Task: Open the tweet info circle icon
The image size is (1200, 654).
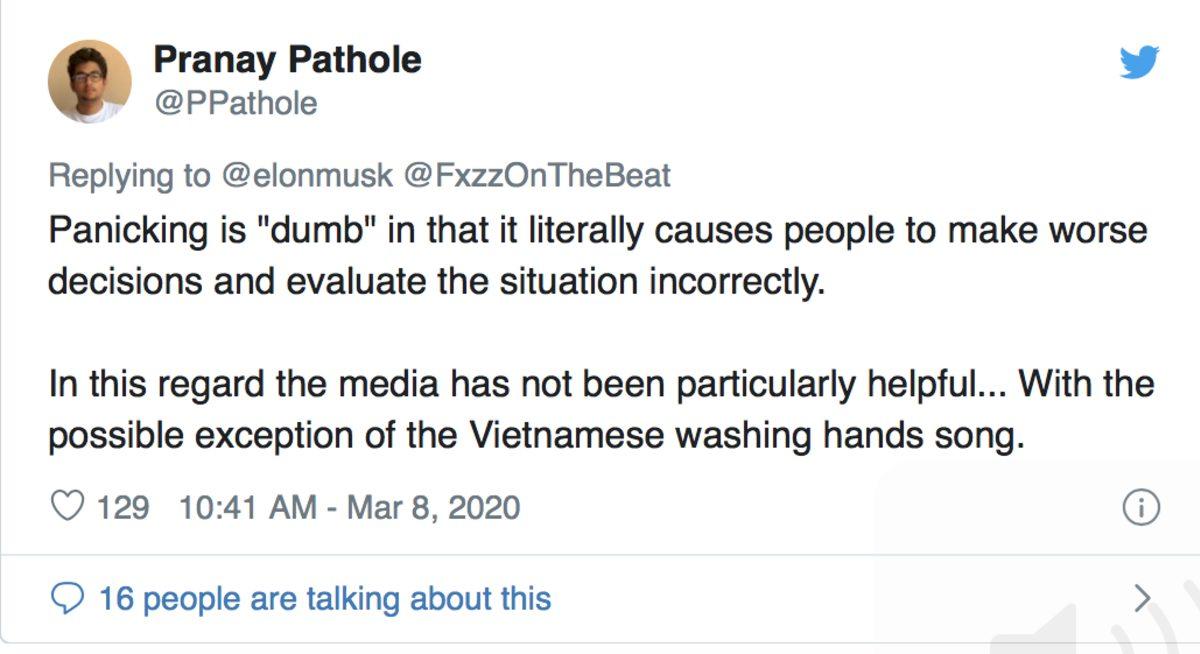Action: pyautogui.click(x=1141, y=508)
